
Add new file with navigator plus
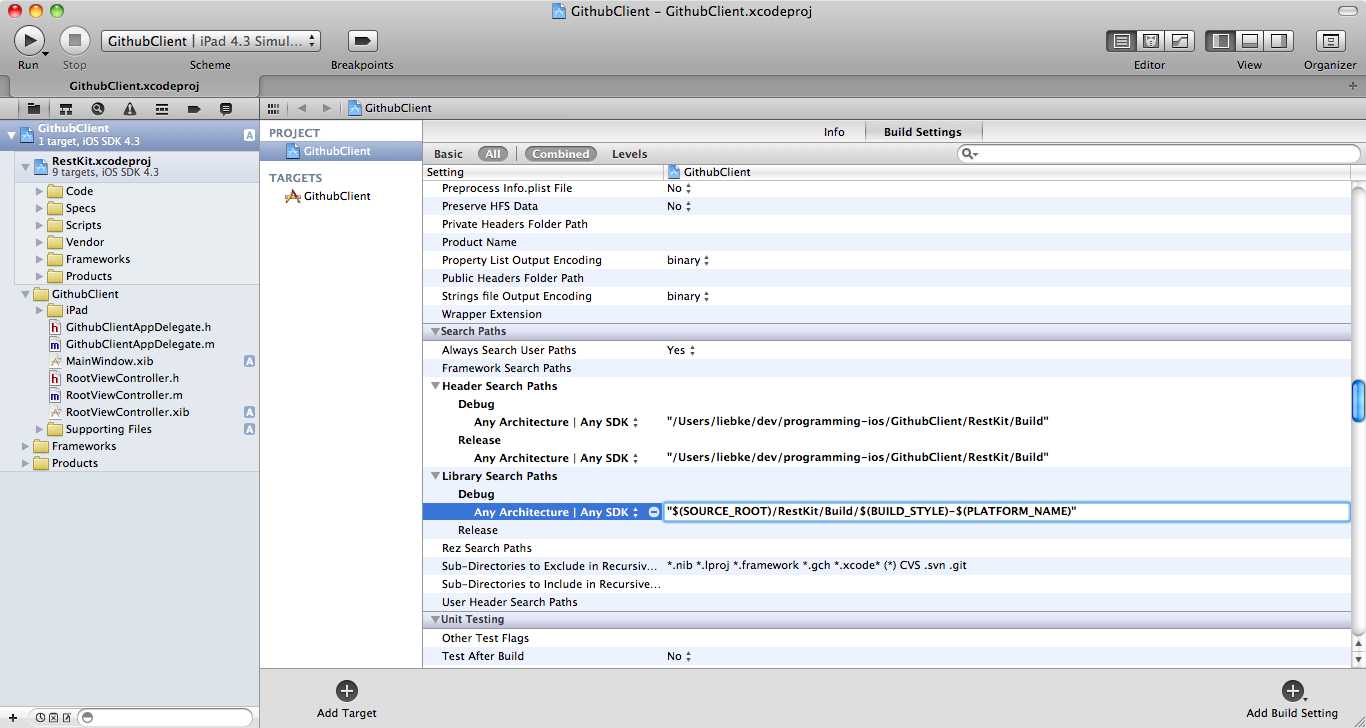coord(12,717)
